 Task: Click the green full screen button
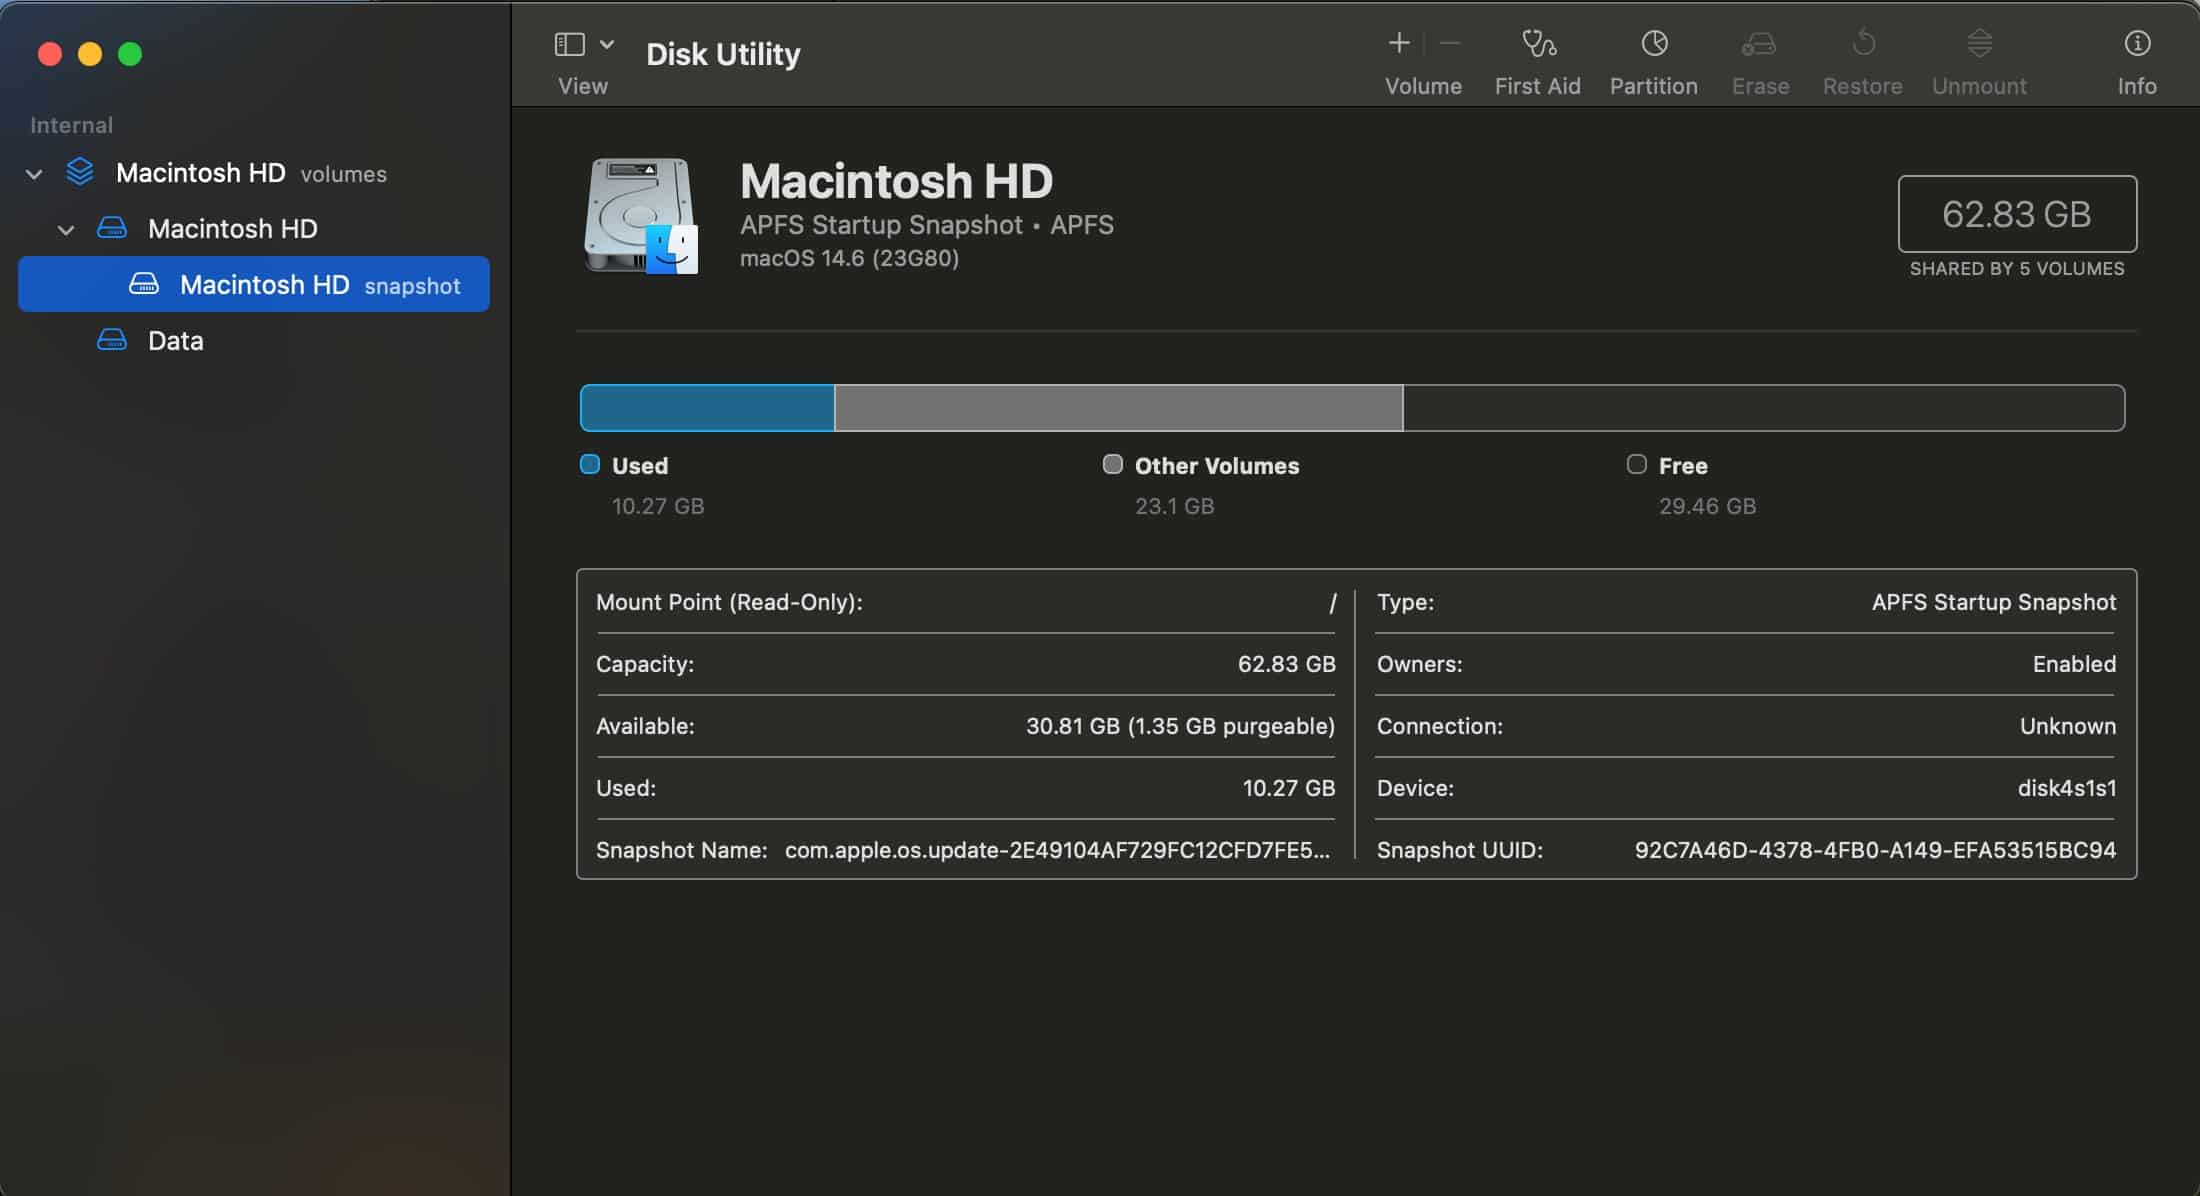click(x=130, y=54)
